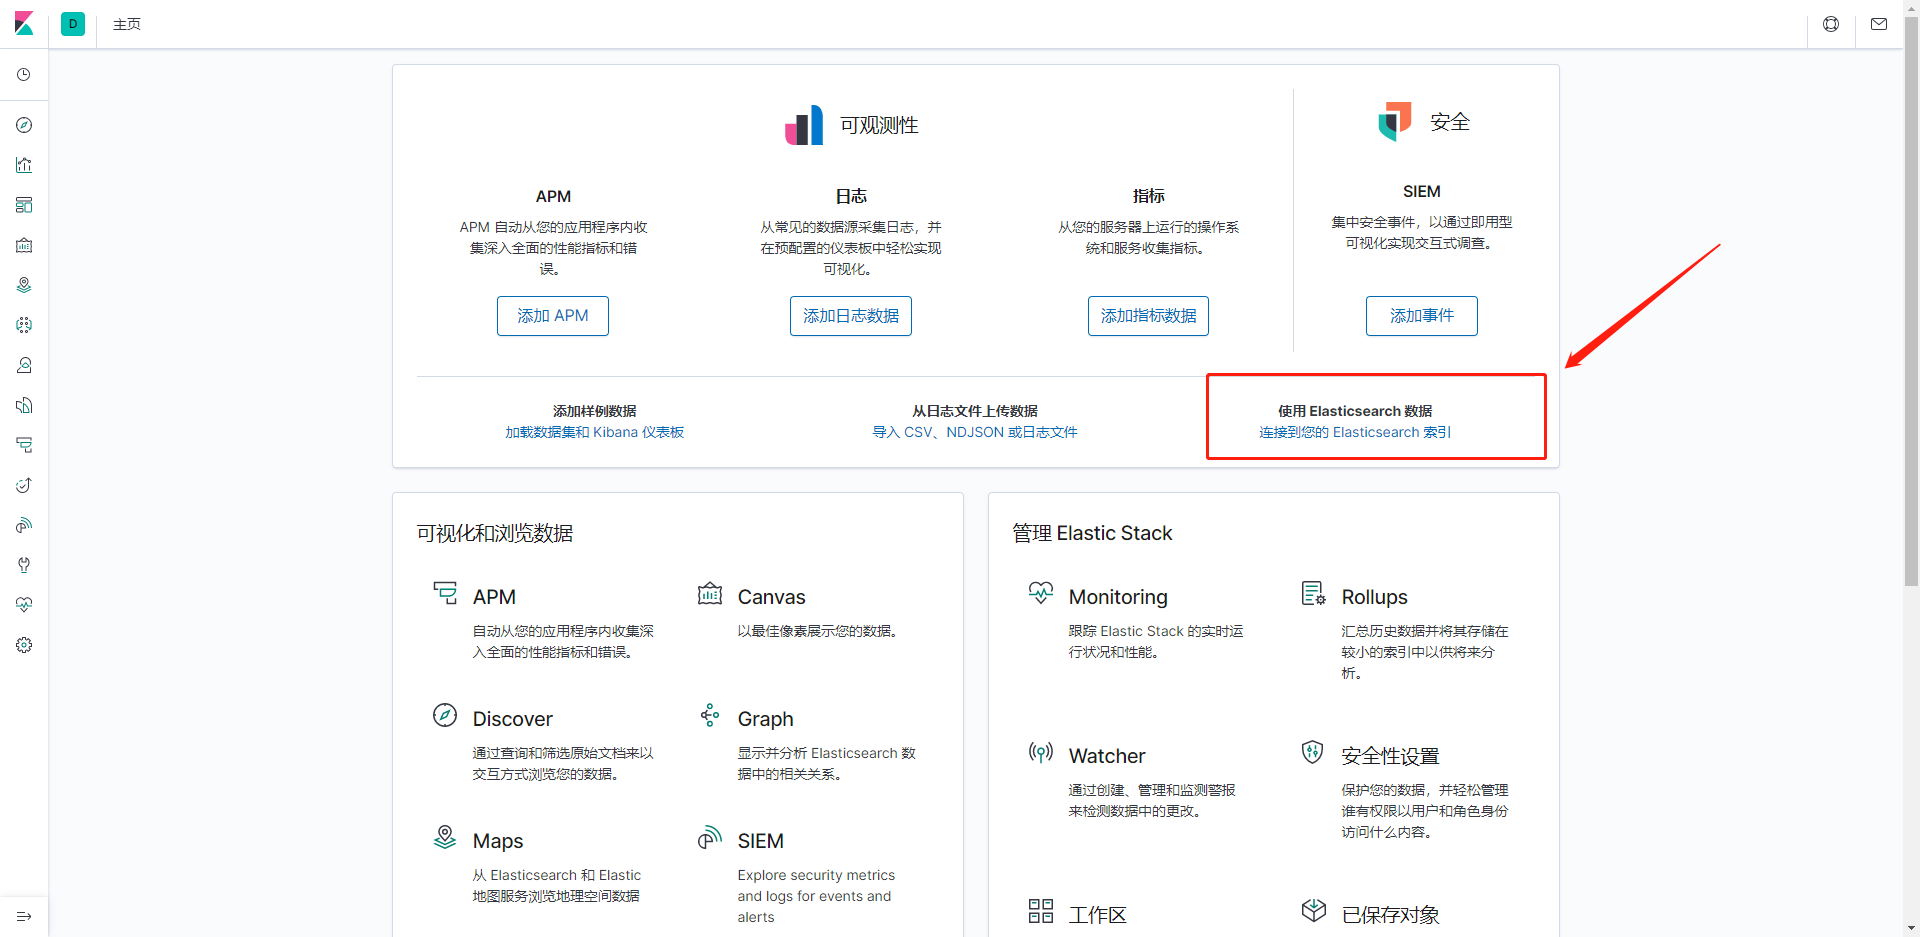Open Maps card title

pyautogui.click(x=498, y=841)
